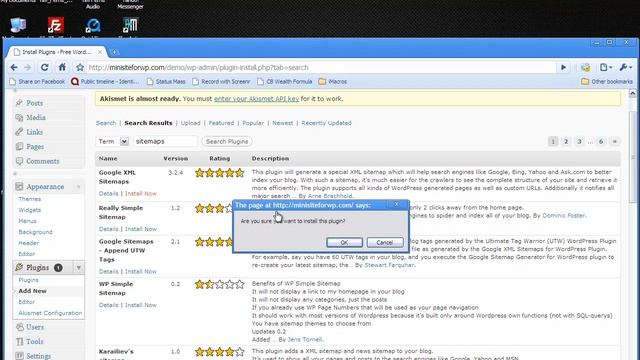Open Links in the WordPress sidebar

(34, 132)
